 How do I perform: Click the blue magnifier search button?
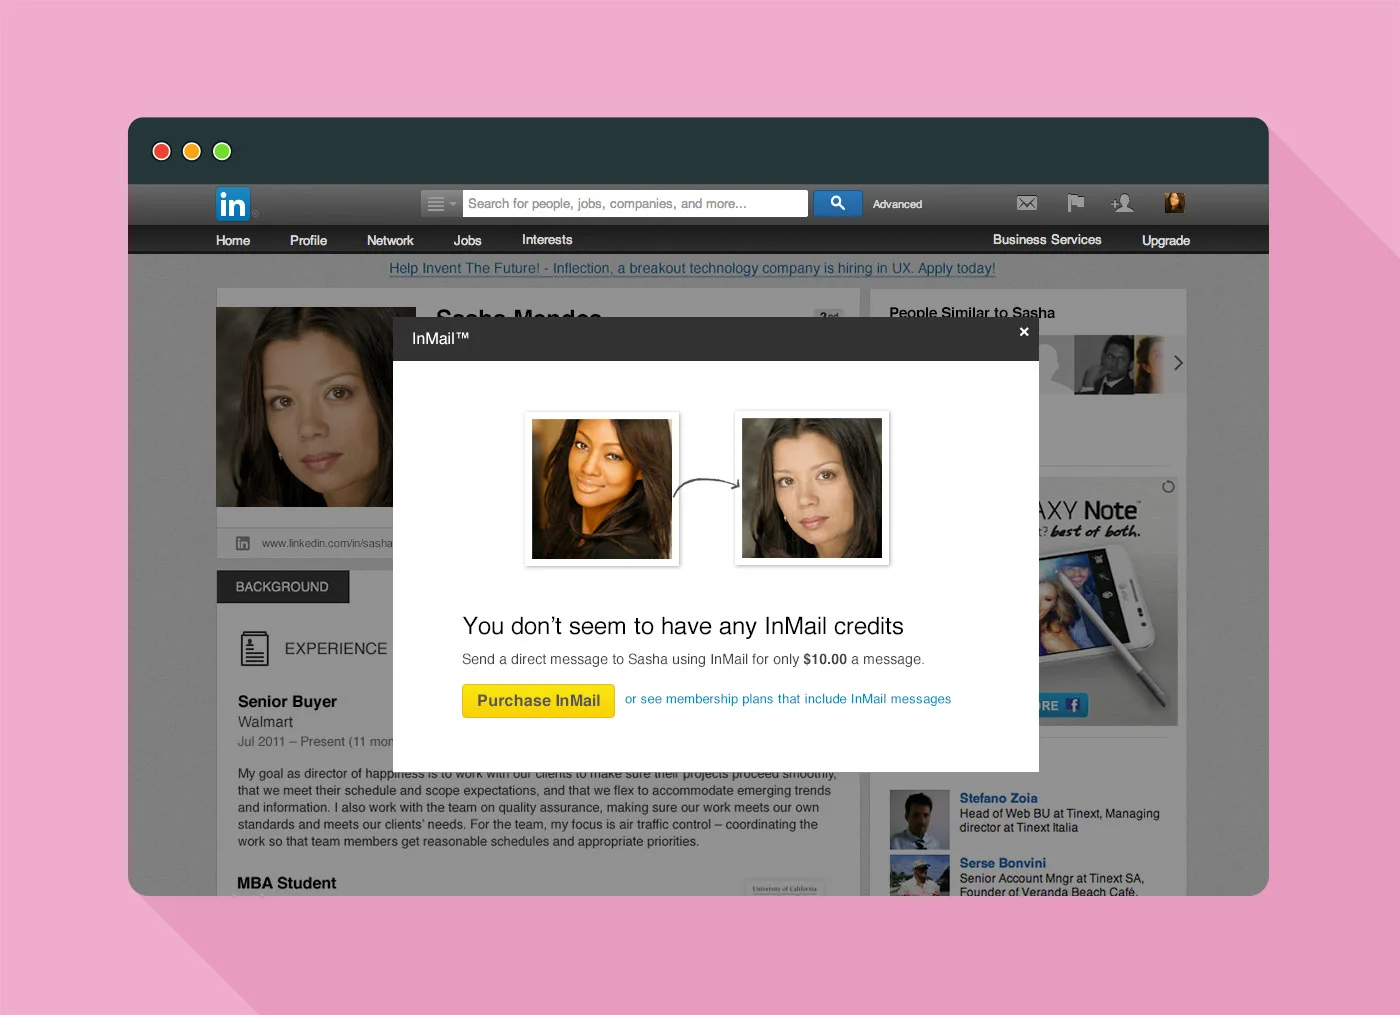838,203
